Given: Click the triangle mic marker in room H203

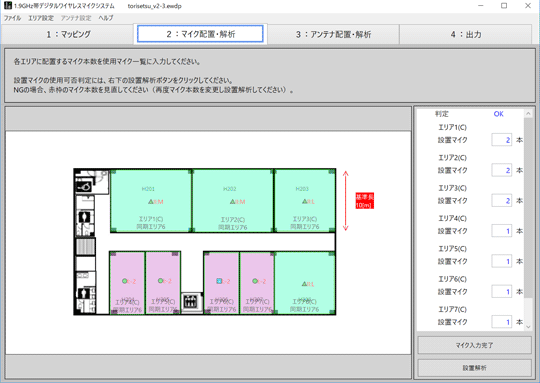Looking at the screenshot, I should coord(304,201).
